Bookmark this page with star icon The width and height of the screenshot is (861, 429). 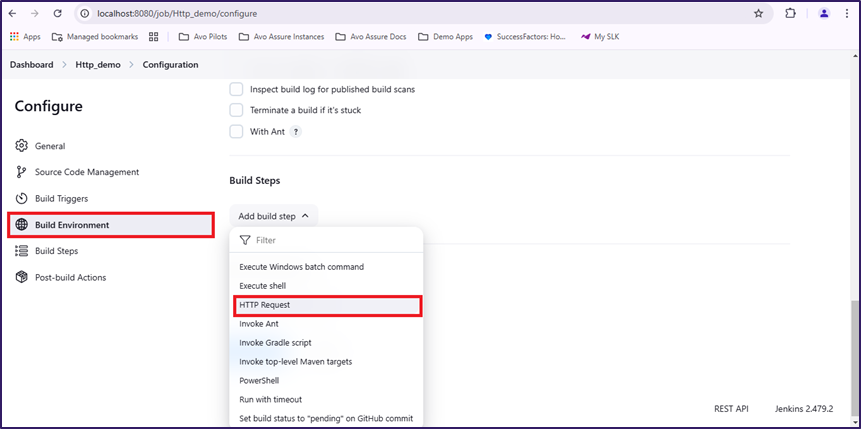tap(758, 14)
